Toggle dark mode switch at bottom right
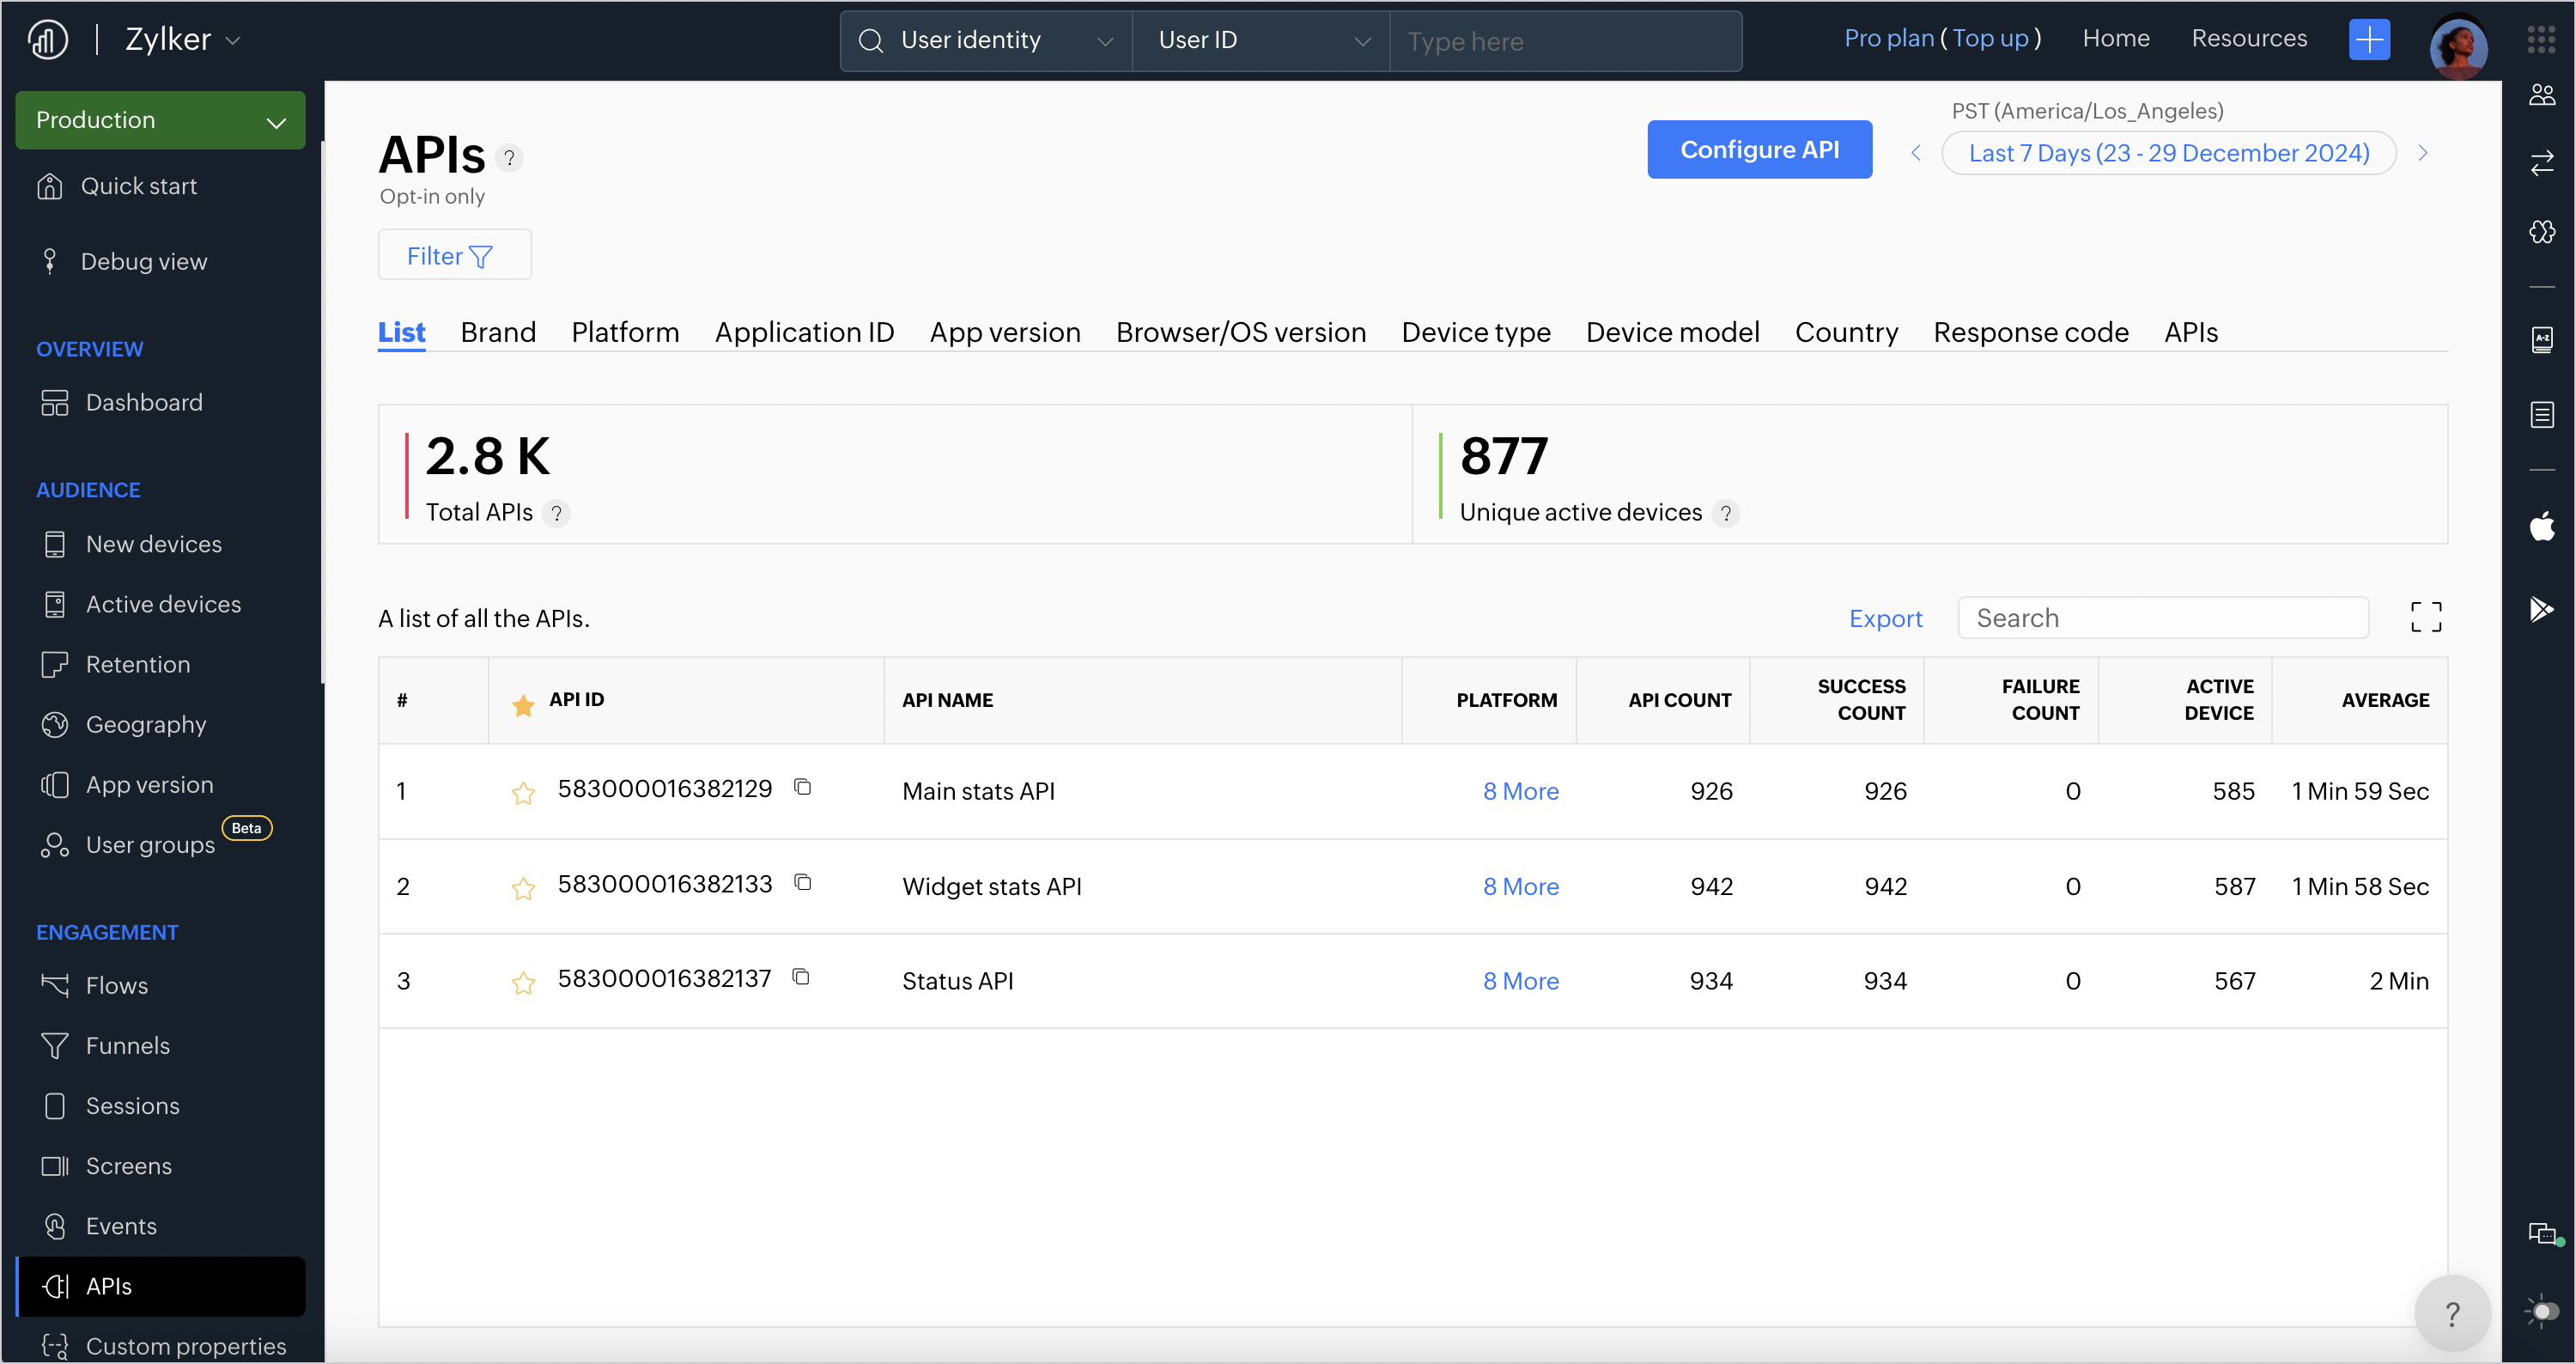2576x1364 pixels. tap(2543, 1311)
